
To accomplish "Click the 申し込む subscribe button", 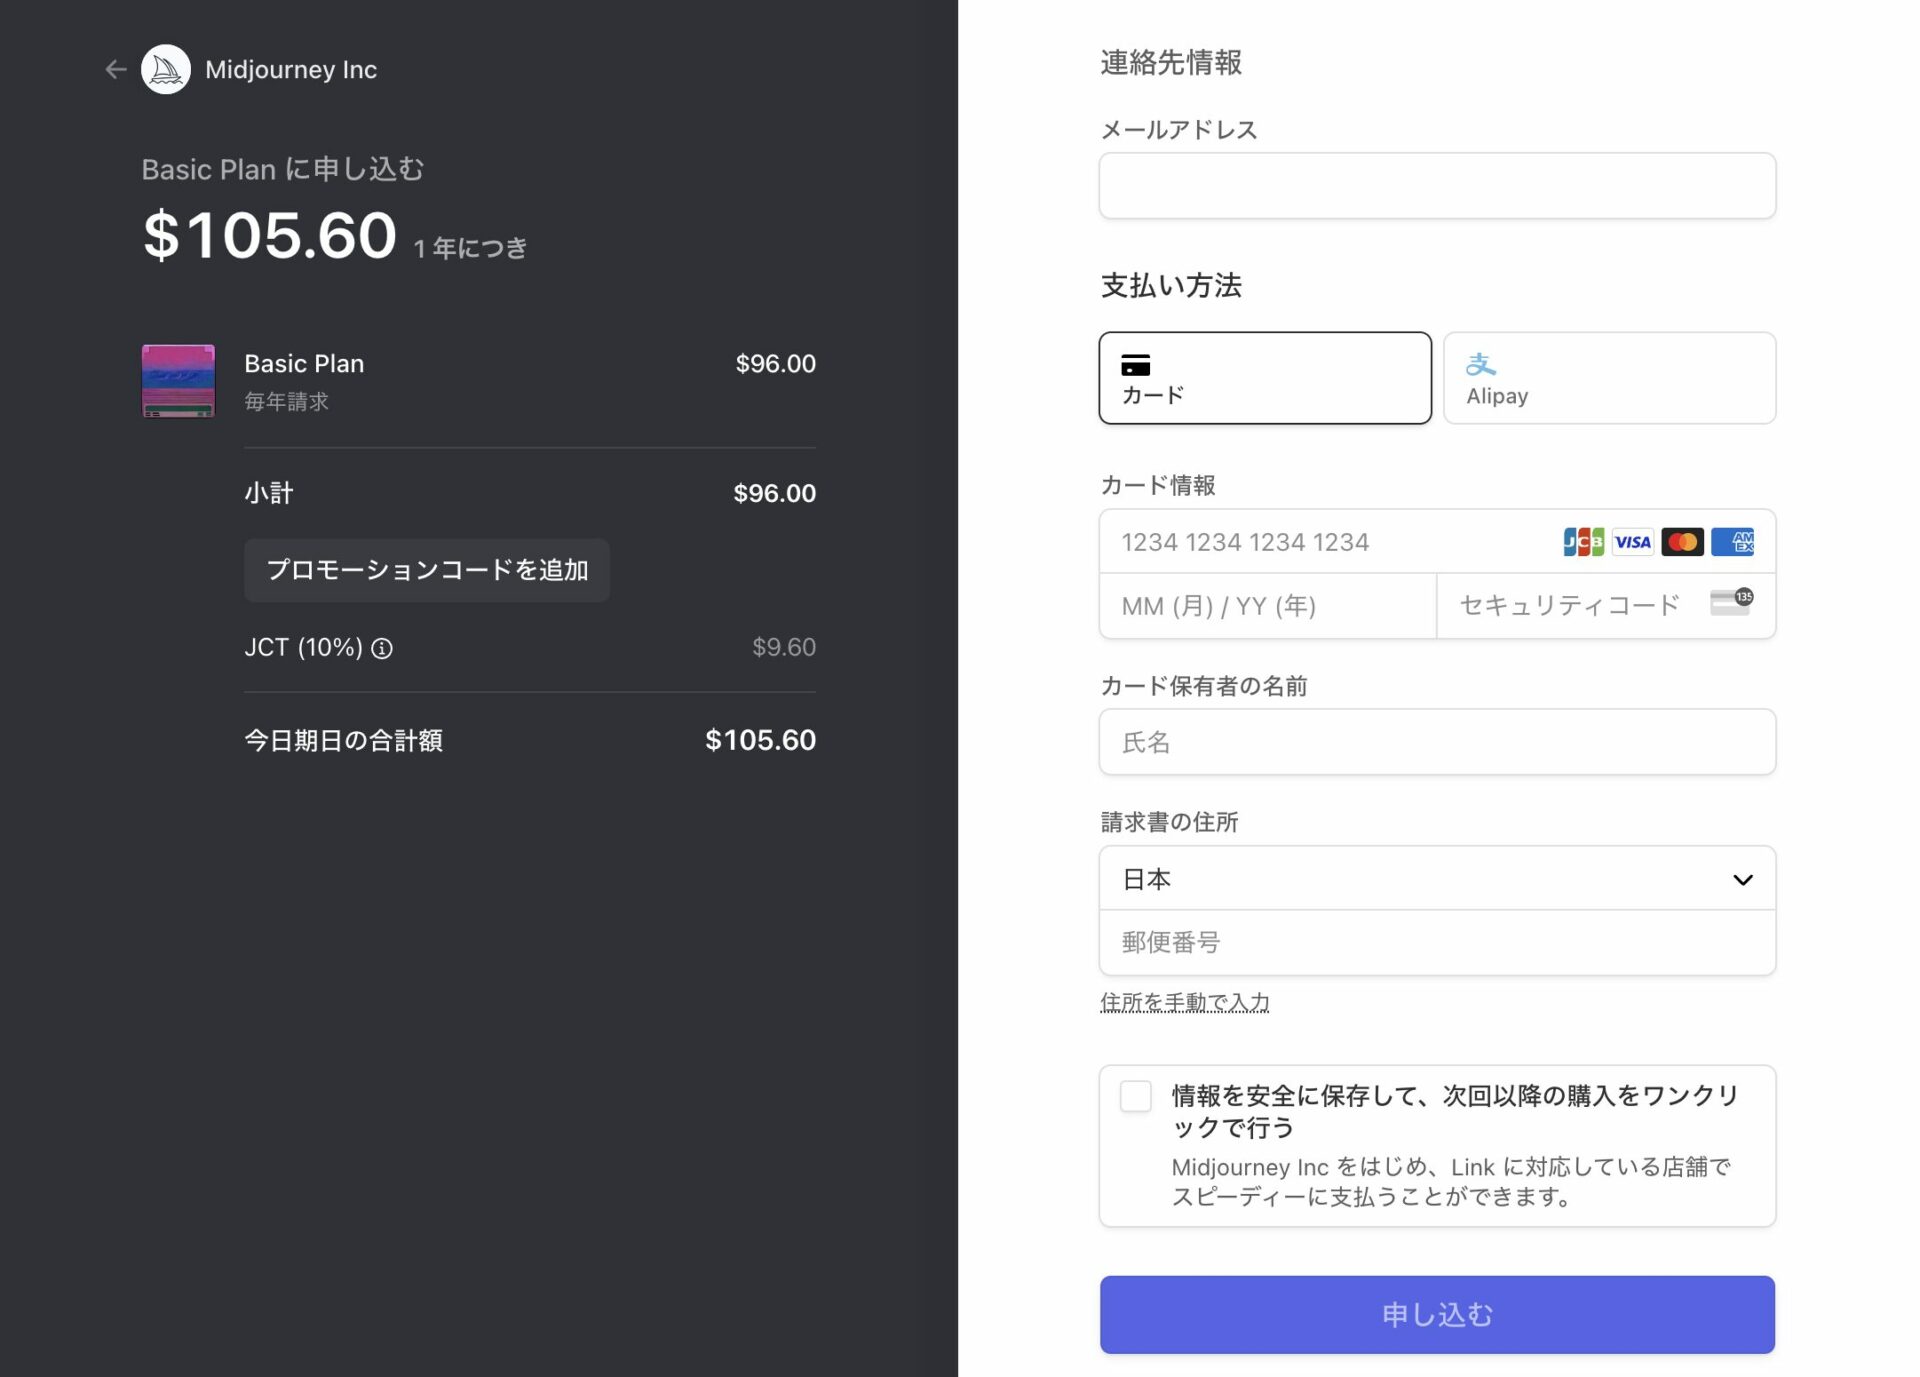I will [1436, 1314].
